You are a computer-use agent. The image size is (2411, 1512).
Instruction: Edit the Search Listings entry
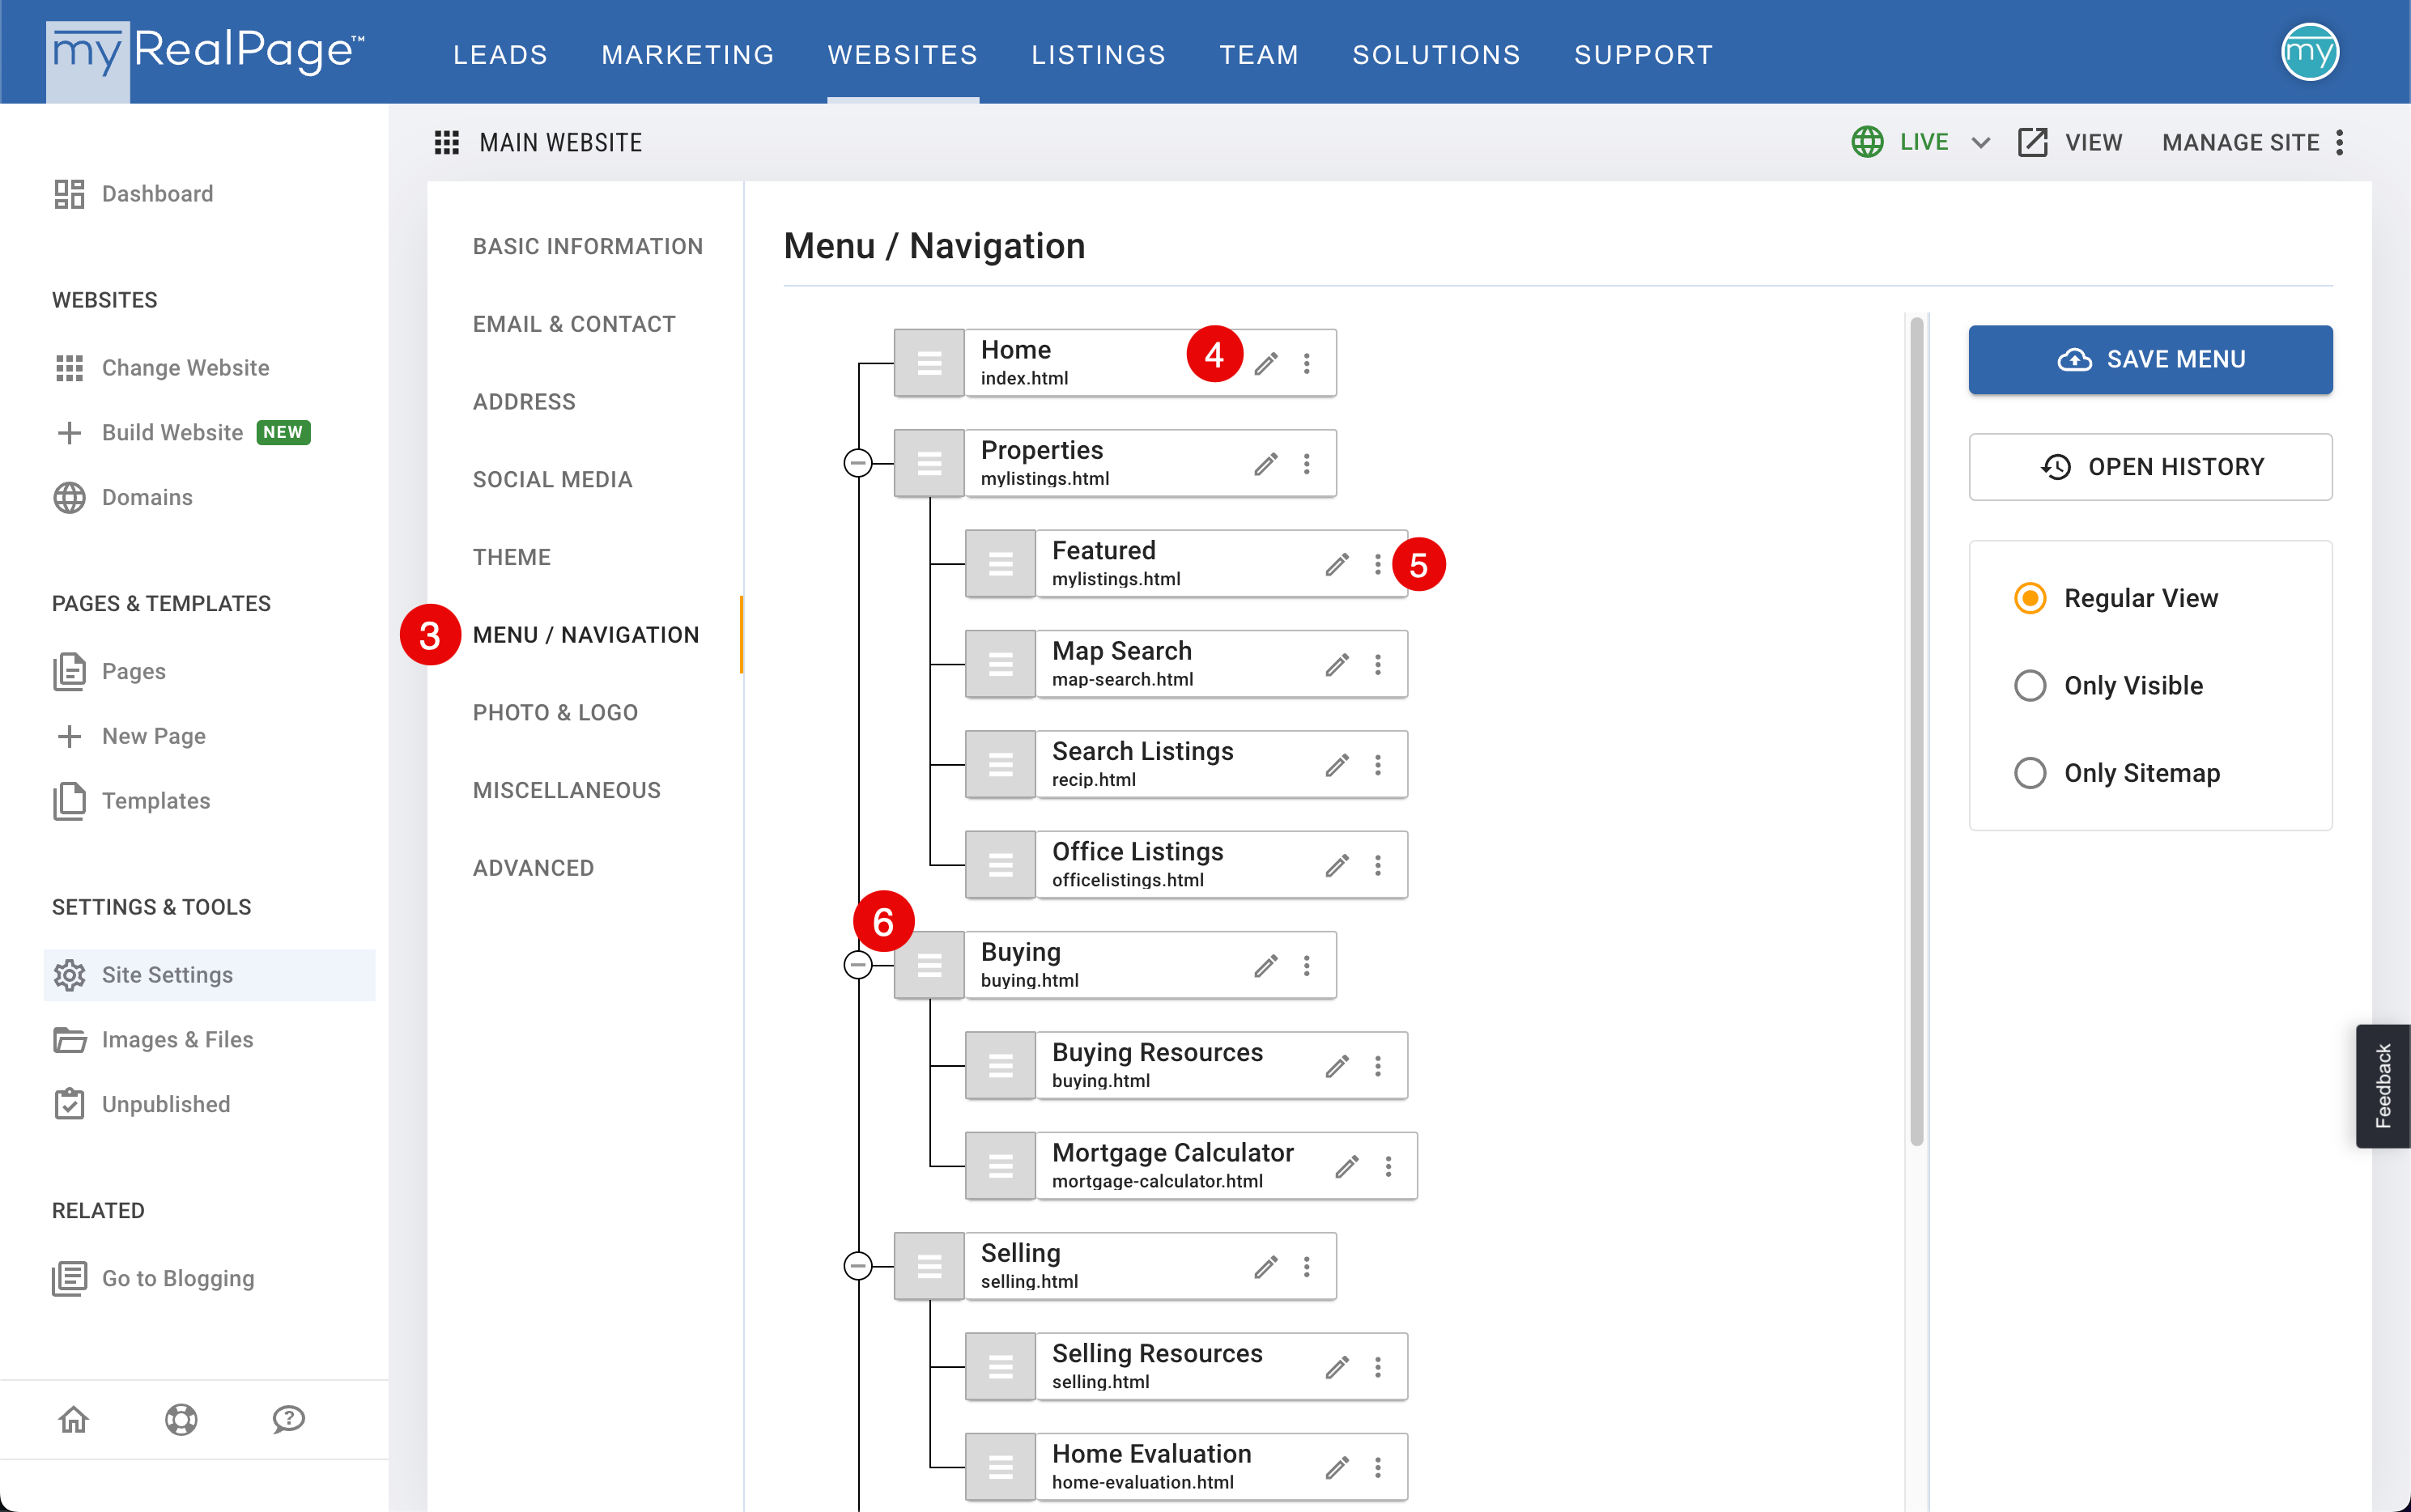[1337, 765]
